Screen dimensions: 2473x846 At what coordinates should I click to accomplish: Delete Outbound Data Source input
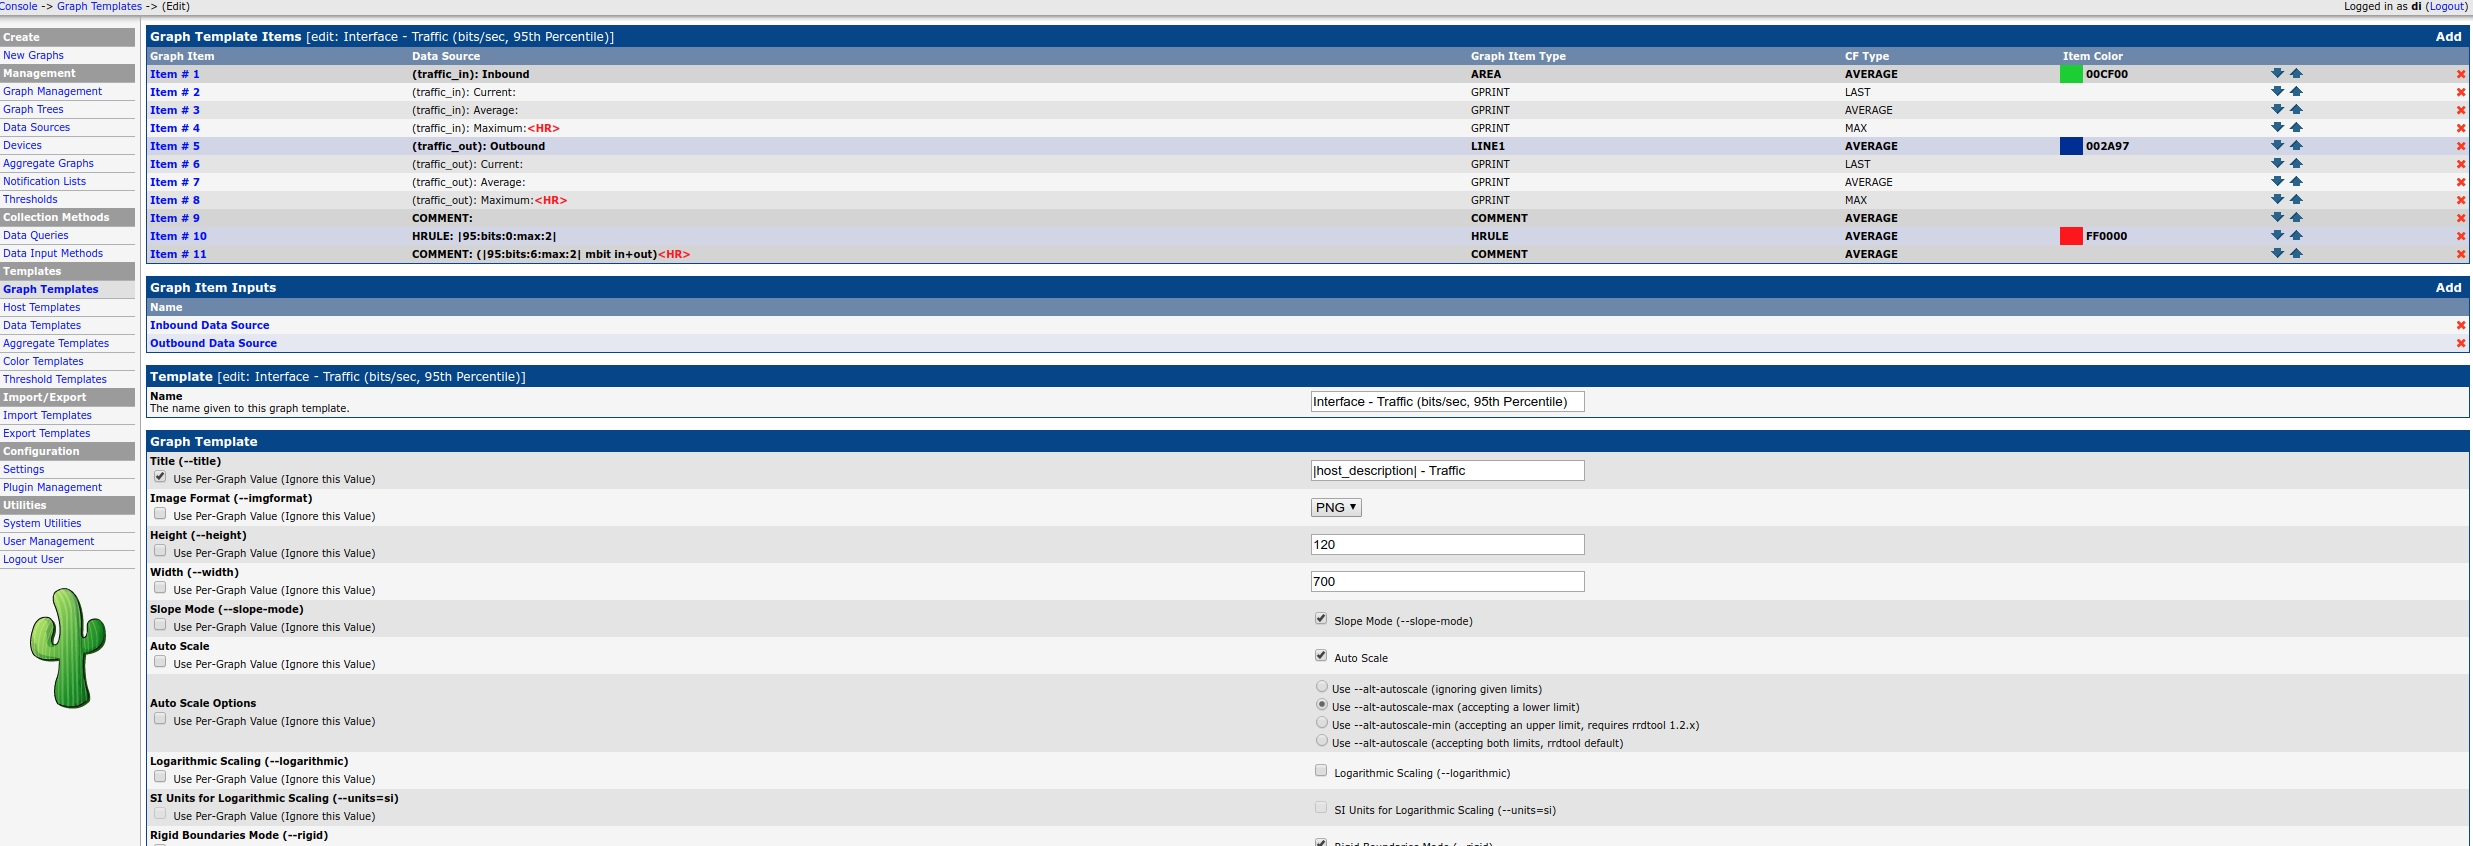coord(2461,343)
